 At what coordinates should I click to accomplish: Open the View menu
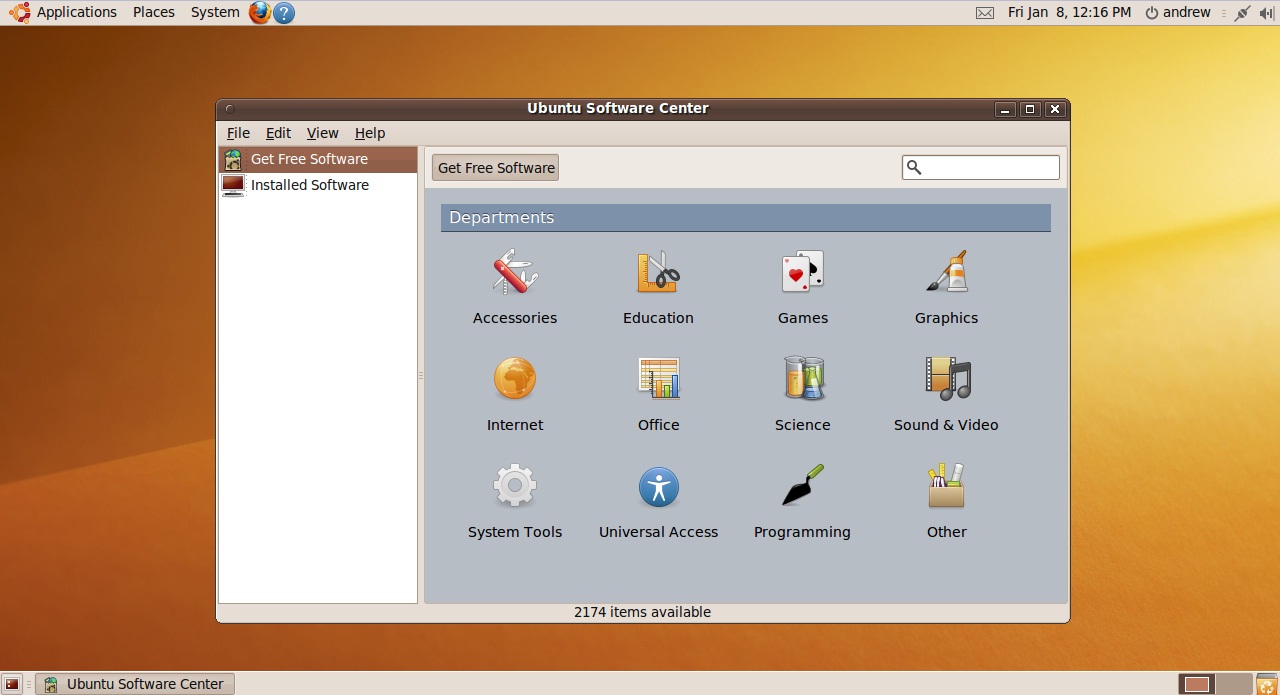(x=322, y=133)
